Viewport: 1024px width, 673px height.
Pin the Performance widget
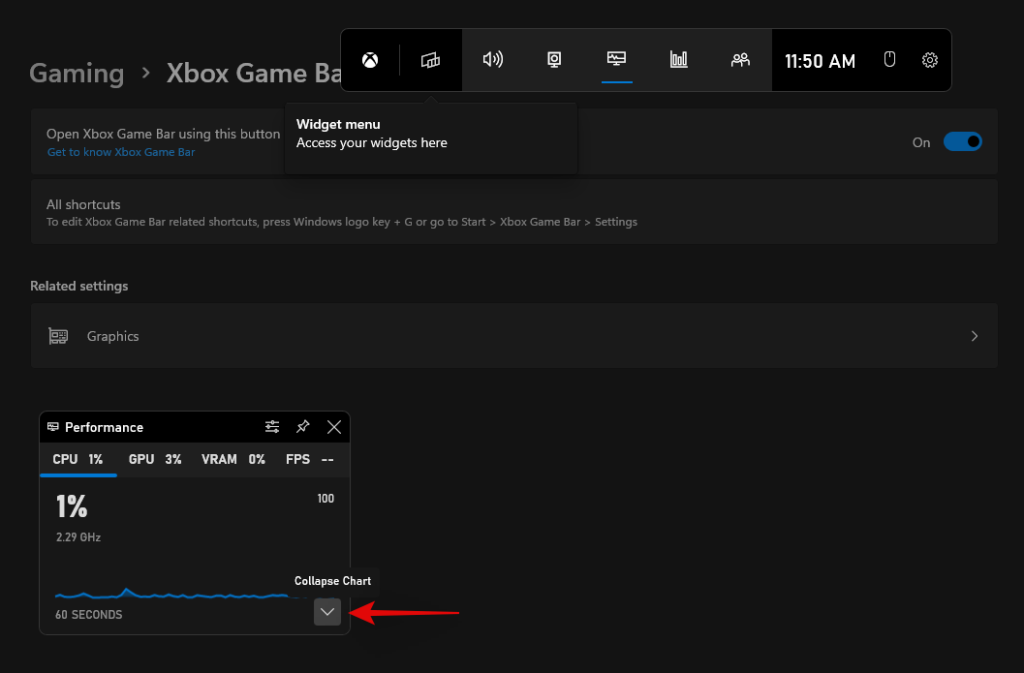tap(303, 427)
